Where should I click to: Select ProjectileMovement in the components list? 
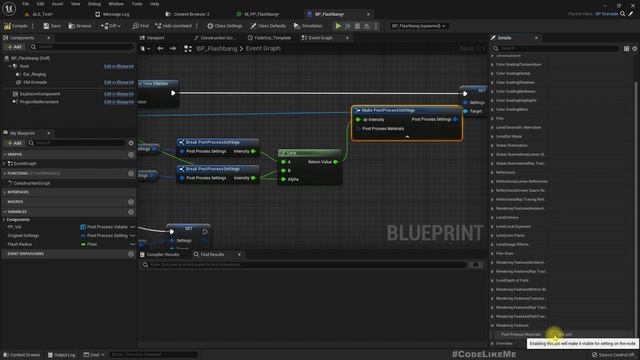click(x=39, y=102)
